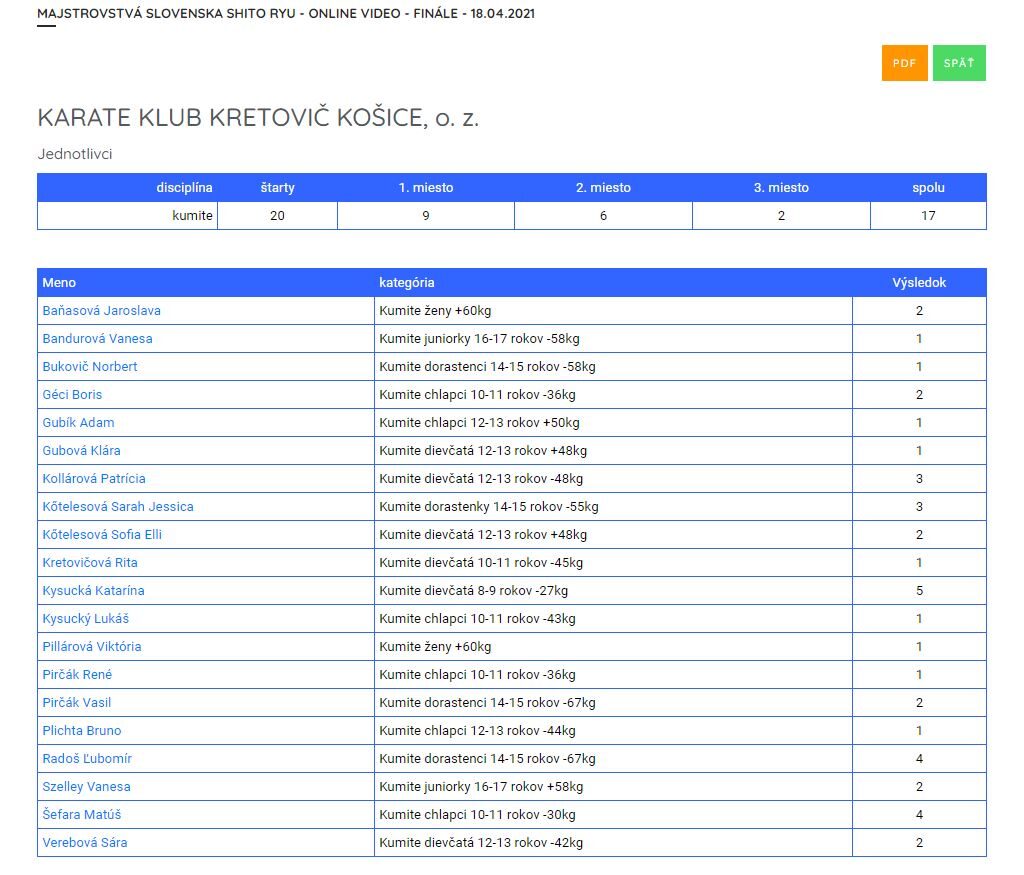Click the 2. miesto header
This screenshot has height=875, width=1024.
click(x=603, y=187)
